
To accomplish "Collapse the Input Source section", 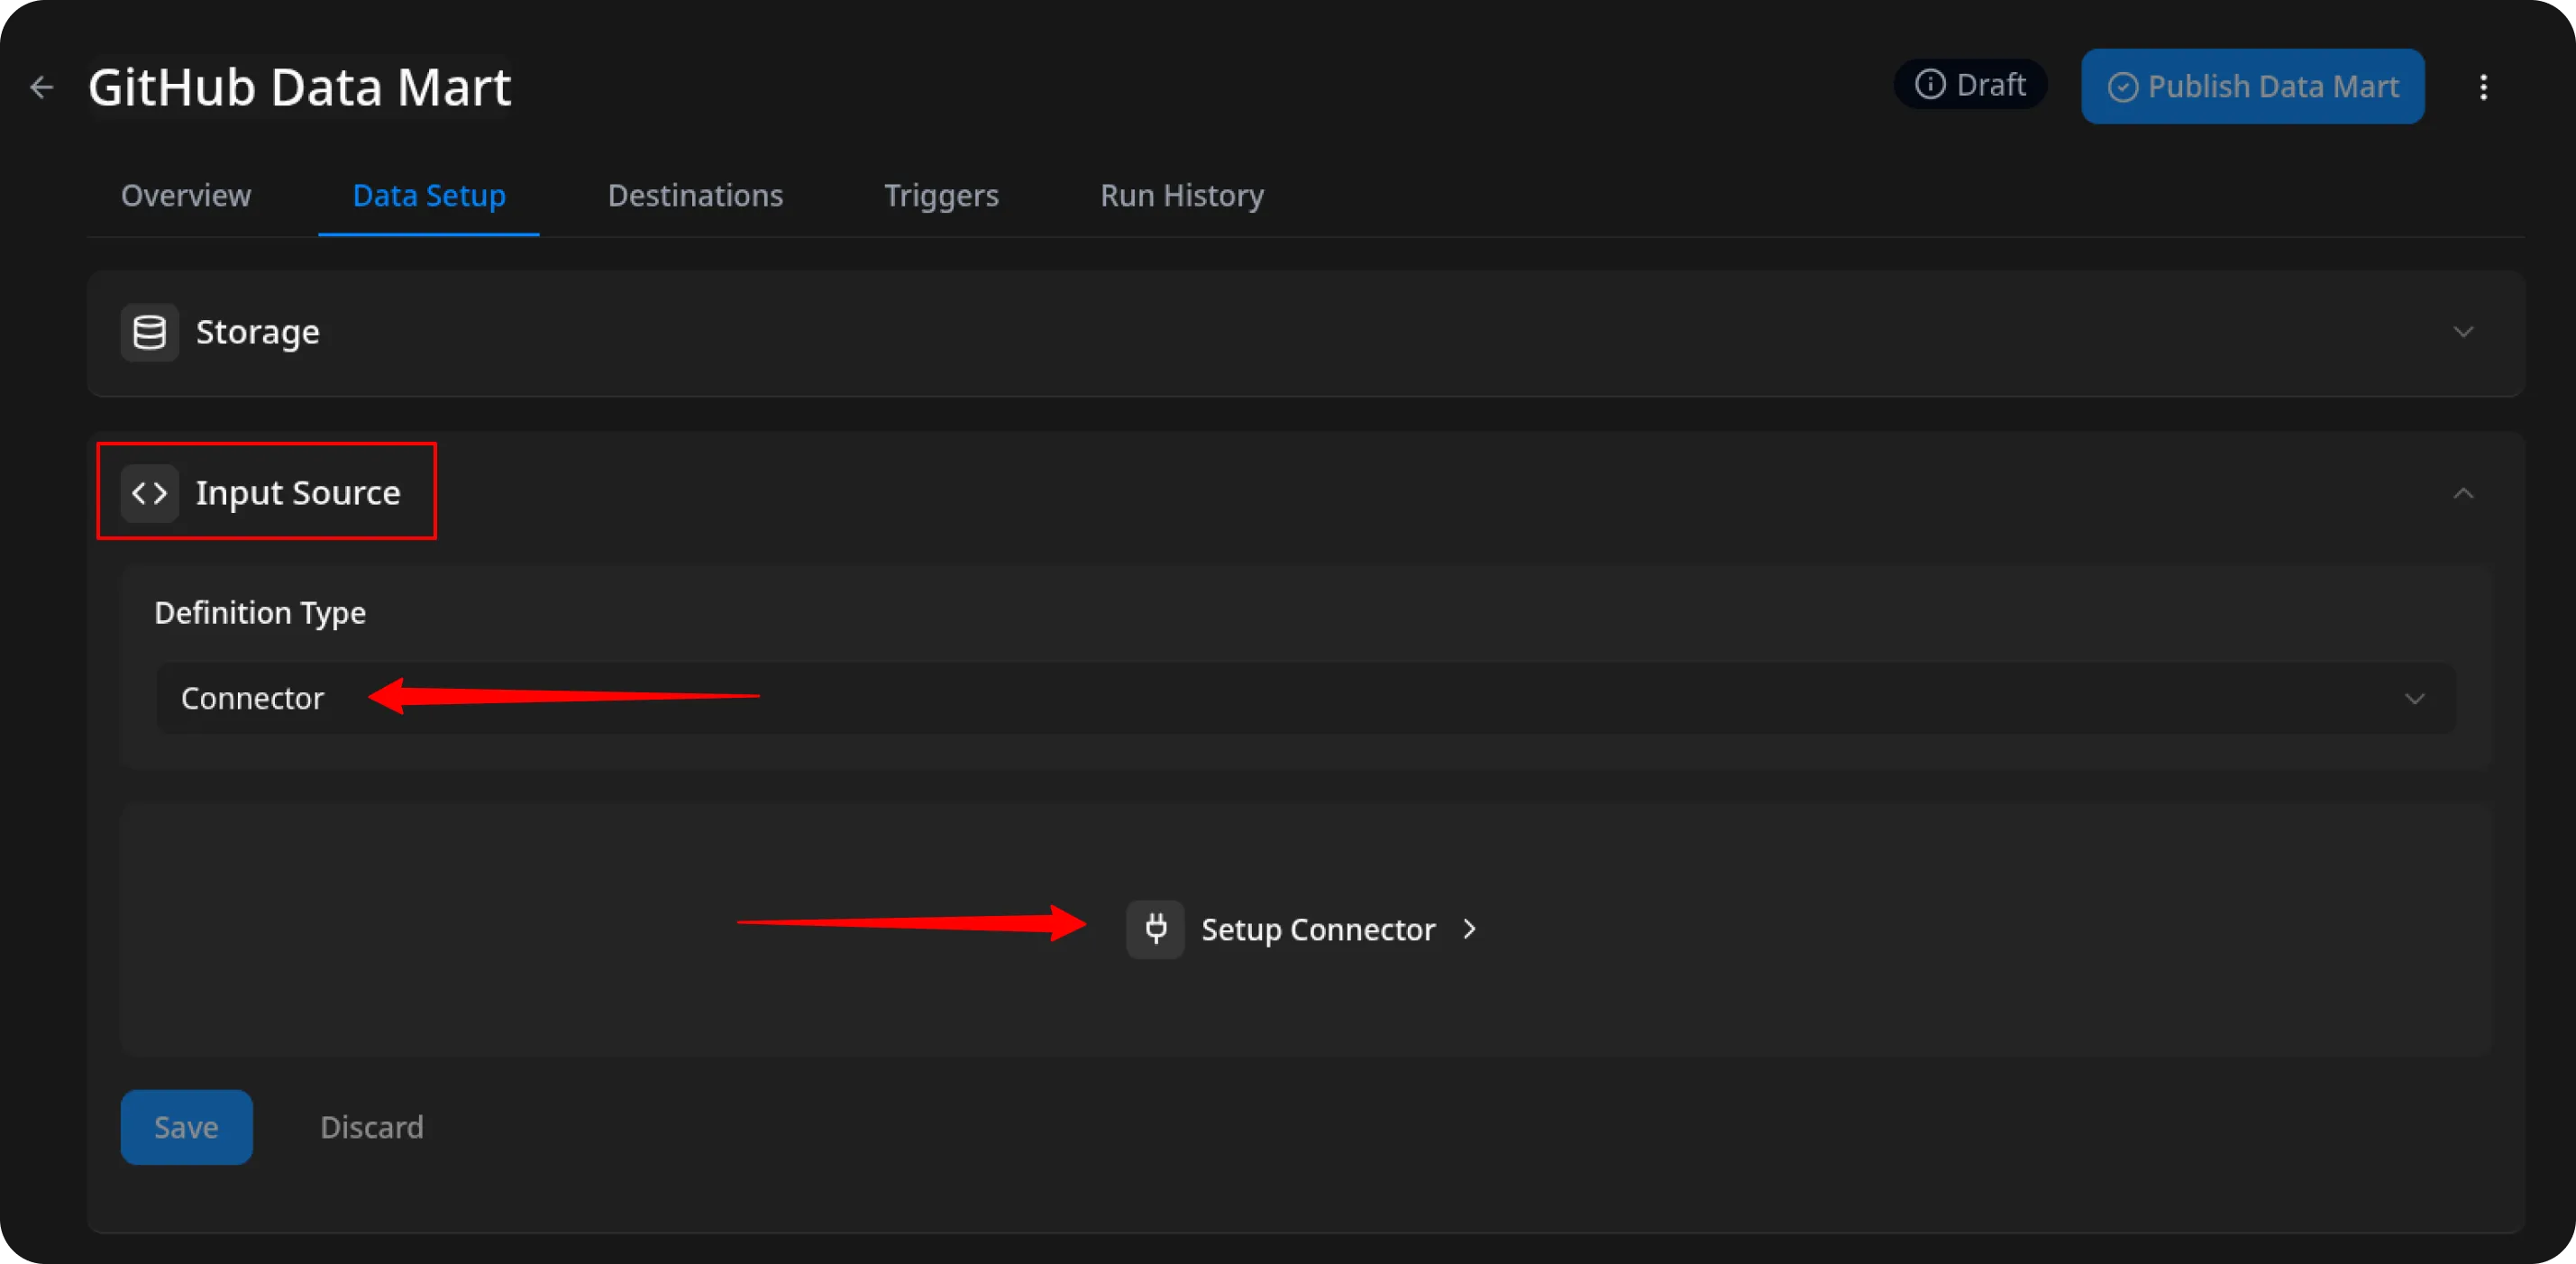I will point(2464,492).
